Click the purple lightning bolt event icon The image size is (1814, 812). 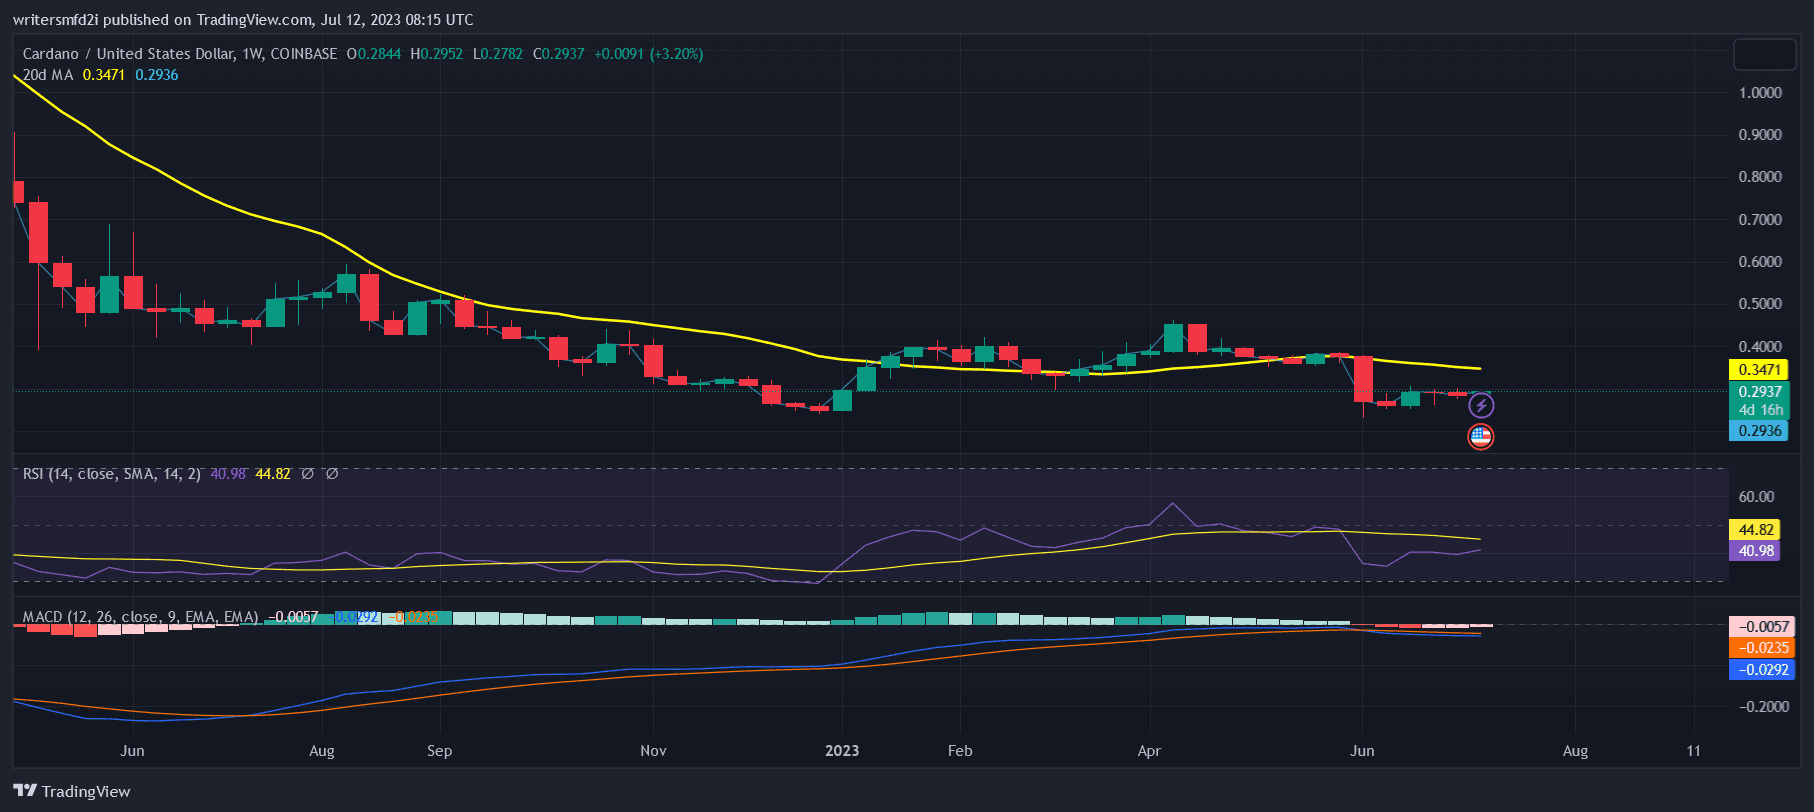click(x=1481, y=405)
